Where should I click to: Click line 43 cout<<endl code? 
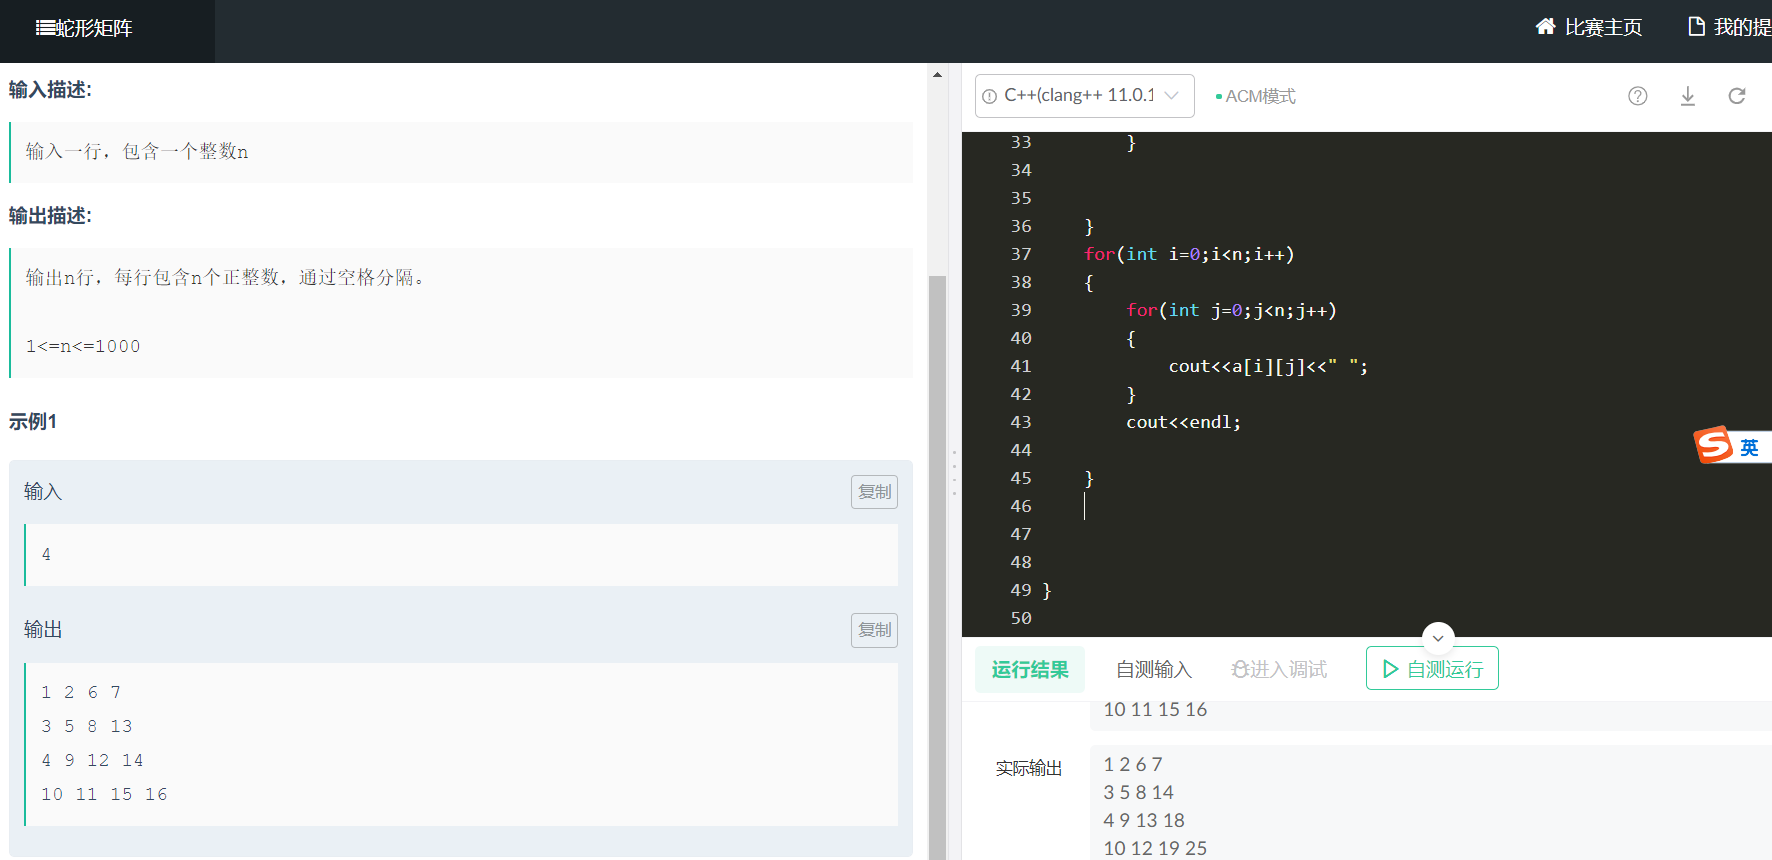[x=1183, y=422]
